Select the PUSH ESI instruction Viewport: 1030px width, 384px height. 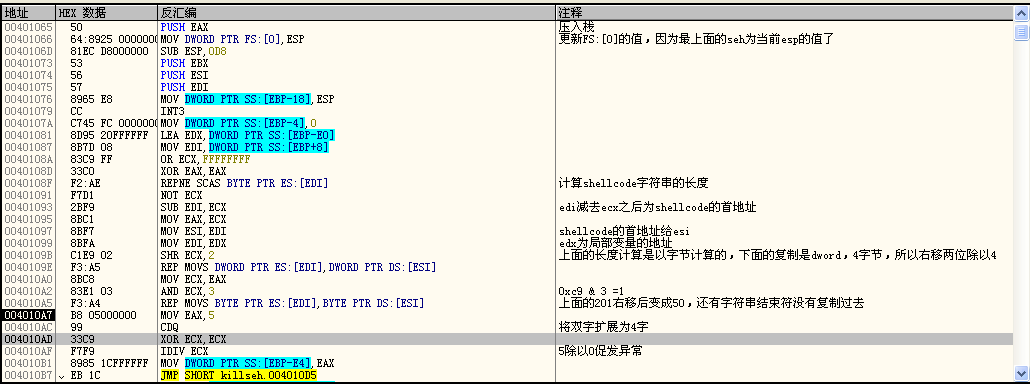[x=184, y=74]
